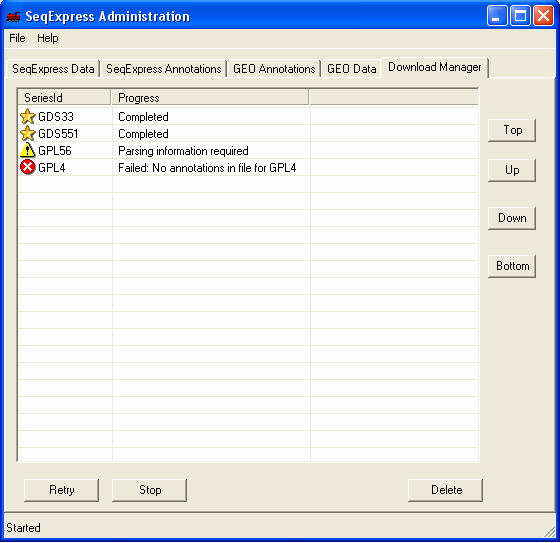Select the Download Manager tab
Screen dimensions: 560x543
click(x=435, y=67)
